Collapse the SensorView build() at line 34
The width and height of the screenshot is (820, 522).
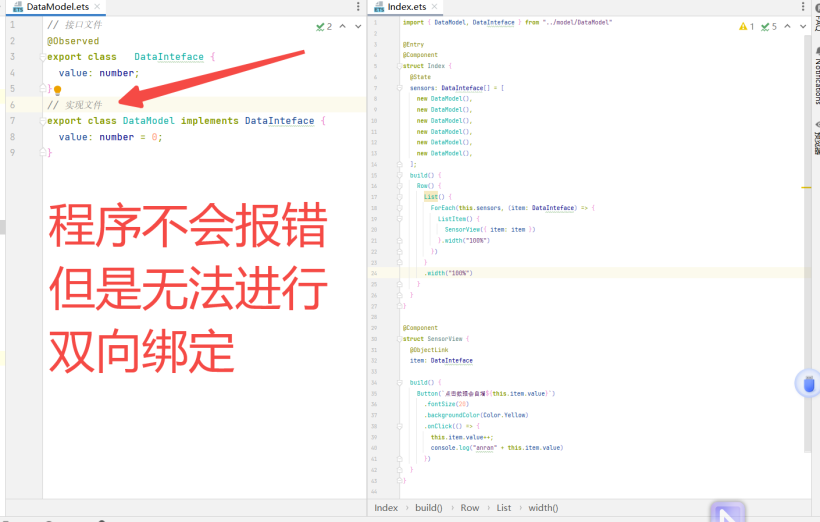click(400, 382)
